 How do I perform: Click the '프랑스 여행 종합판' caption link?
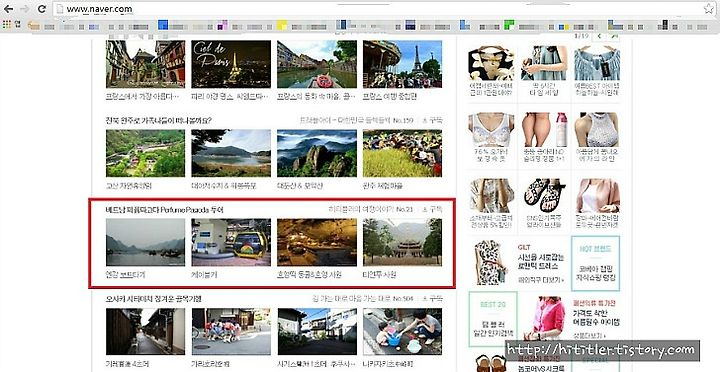pyautogui.click(x=390, y=96)
